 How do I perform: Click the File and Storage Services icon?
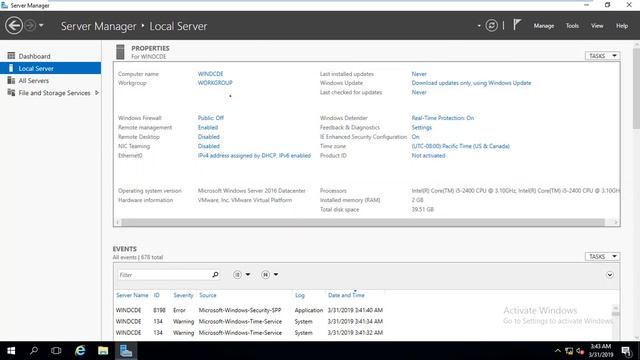pyautogui.click(x=11, y=92)
